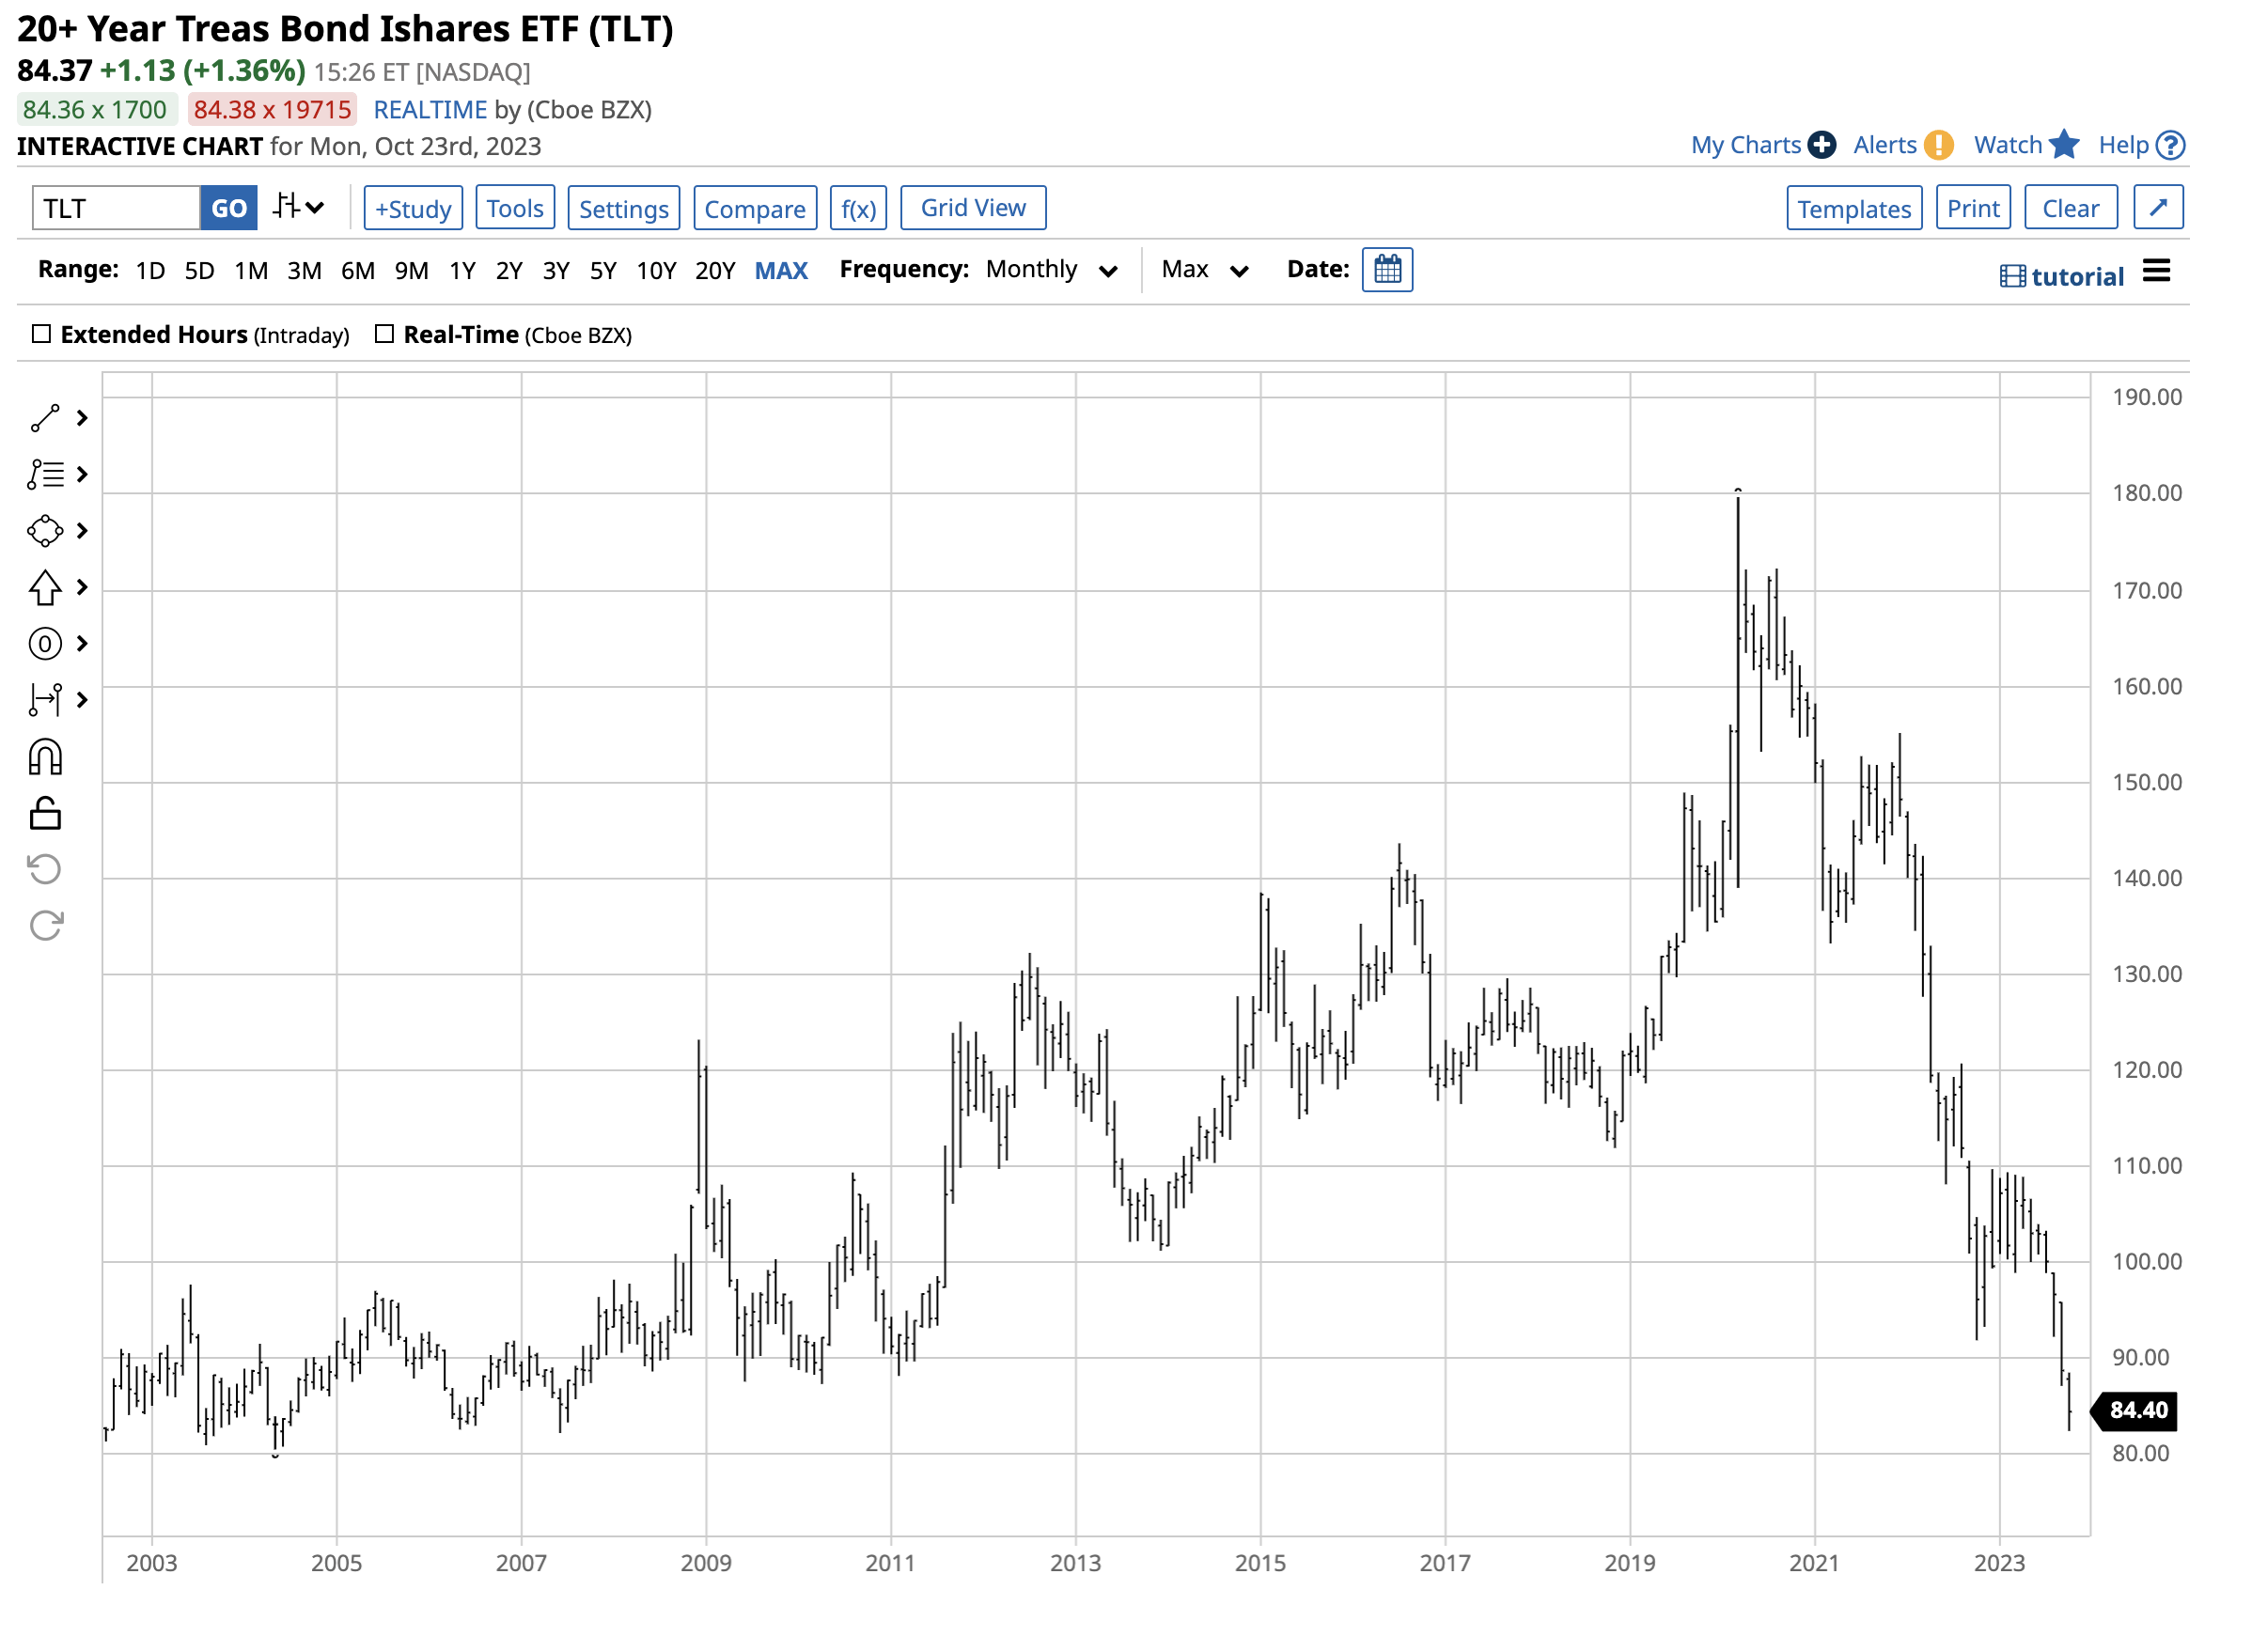Open the Frequency Monthly dropdown
Screen dimensions: 2252x1652
[1050, 270]
